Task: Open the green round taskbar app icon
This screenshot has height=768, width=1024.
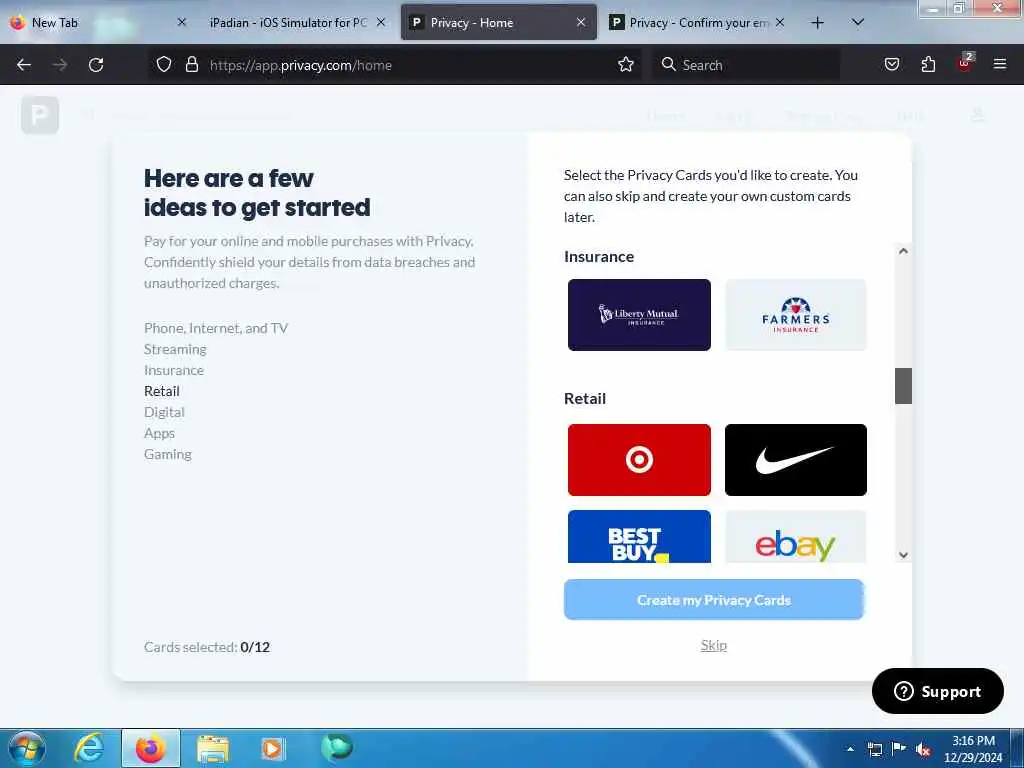Action: click(x=337, y=748)
